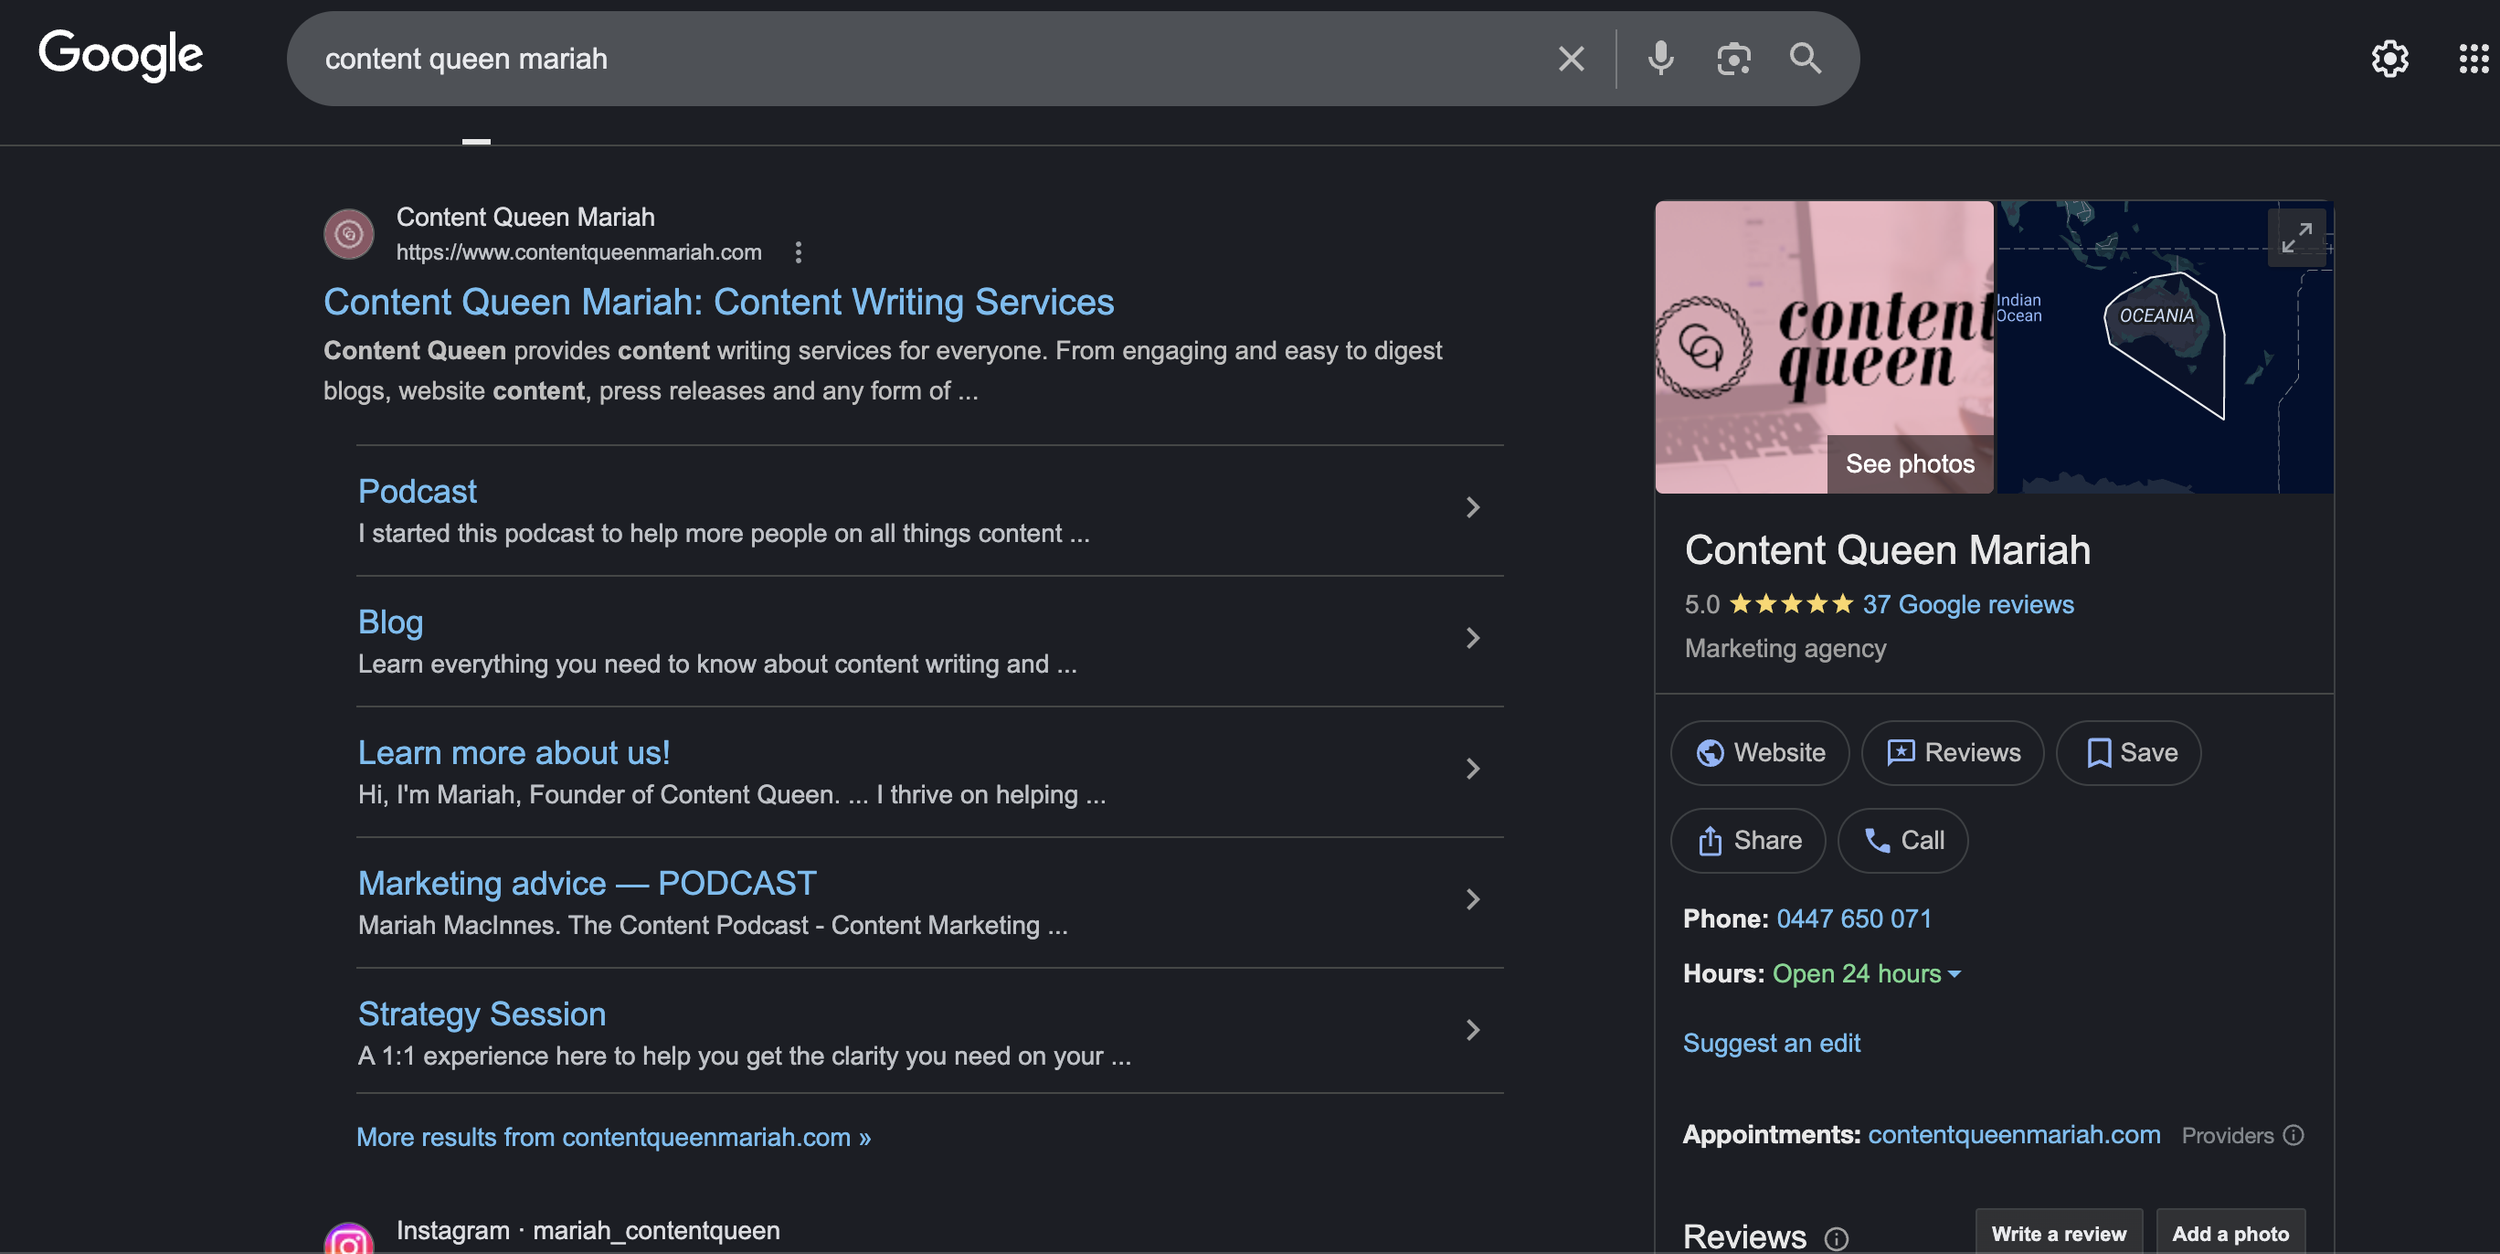
Task: Expand the map in knowledge panel
Action: pyautogui.click(x=2296, y=237)
